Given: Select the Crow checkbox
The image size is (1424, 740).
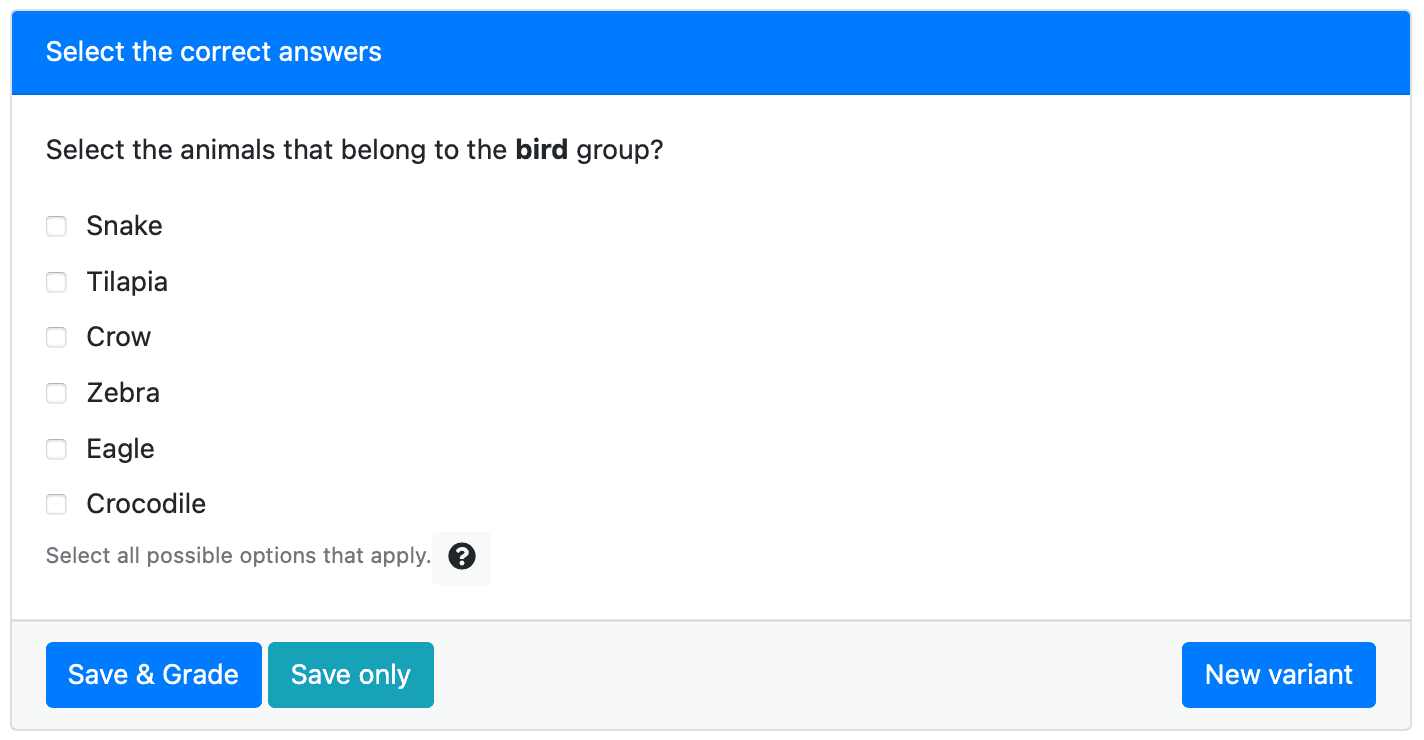Looking at the screenshot, I should (56, 337).
